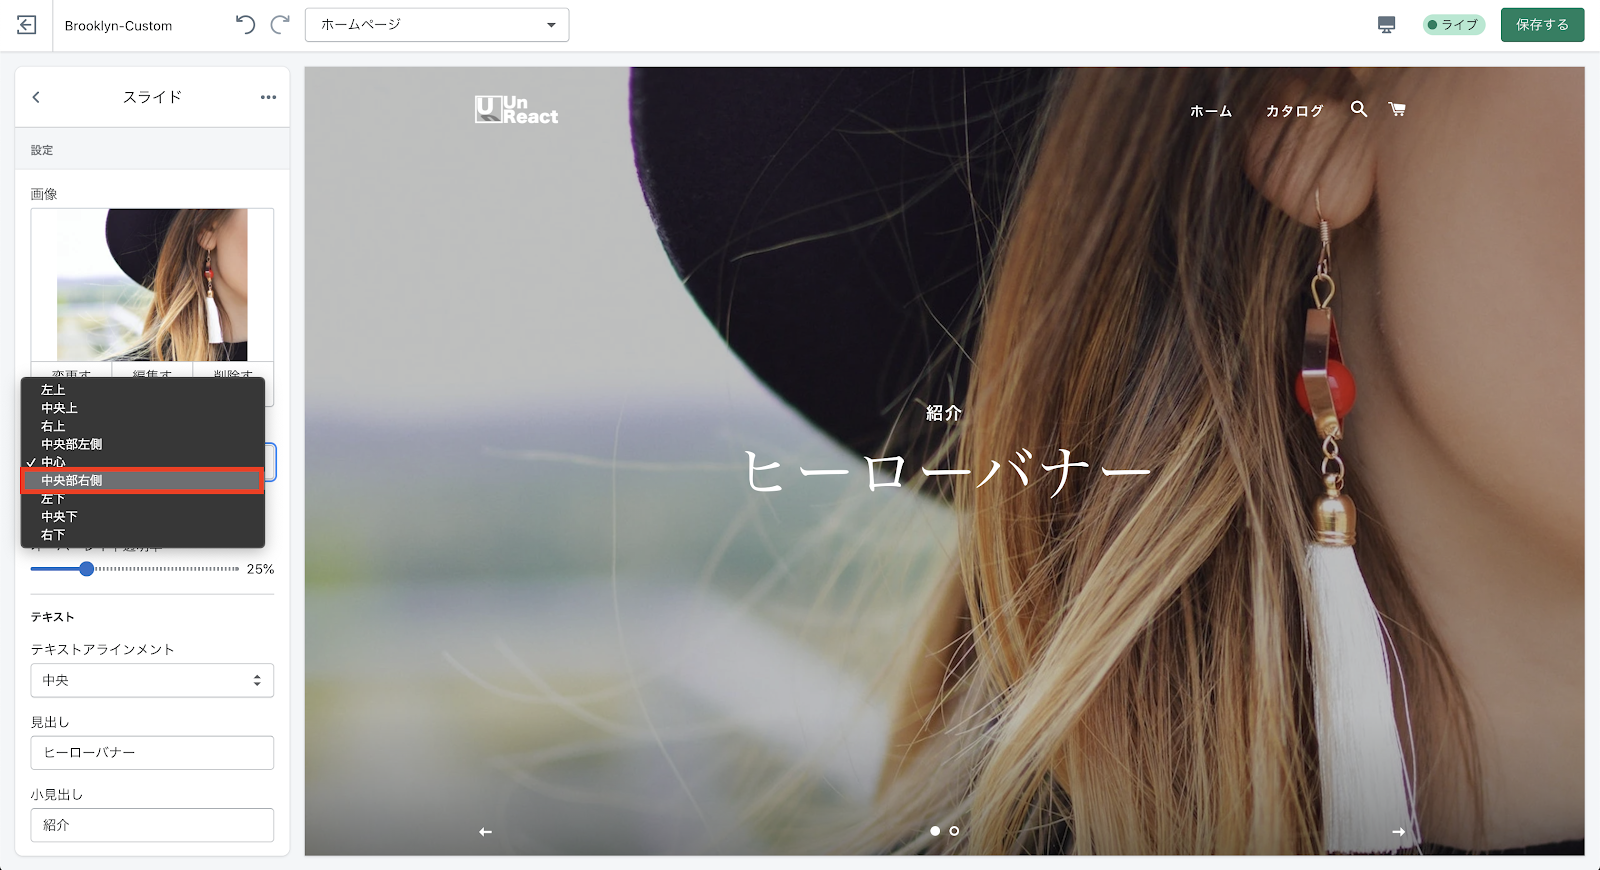Open the shopping cart icon

(x=1397, y=109)
